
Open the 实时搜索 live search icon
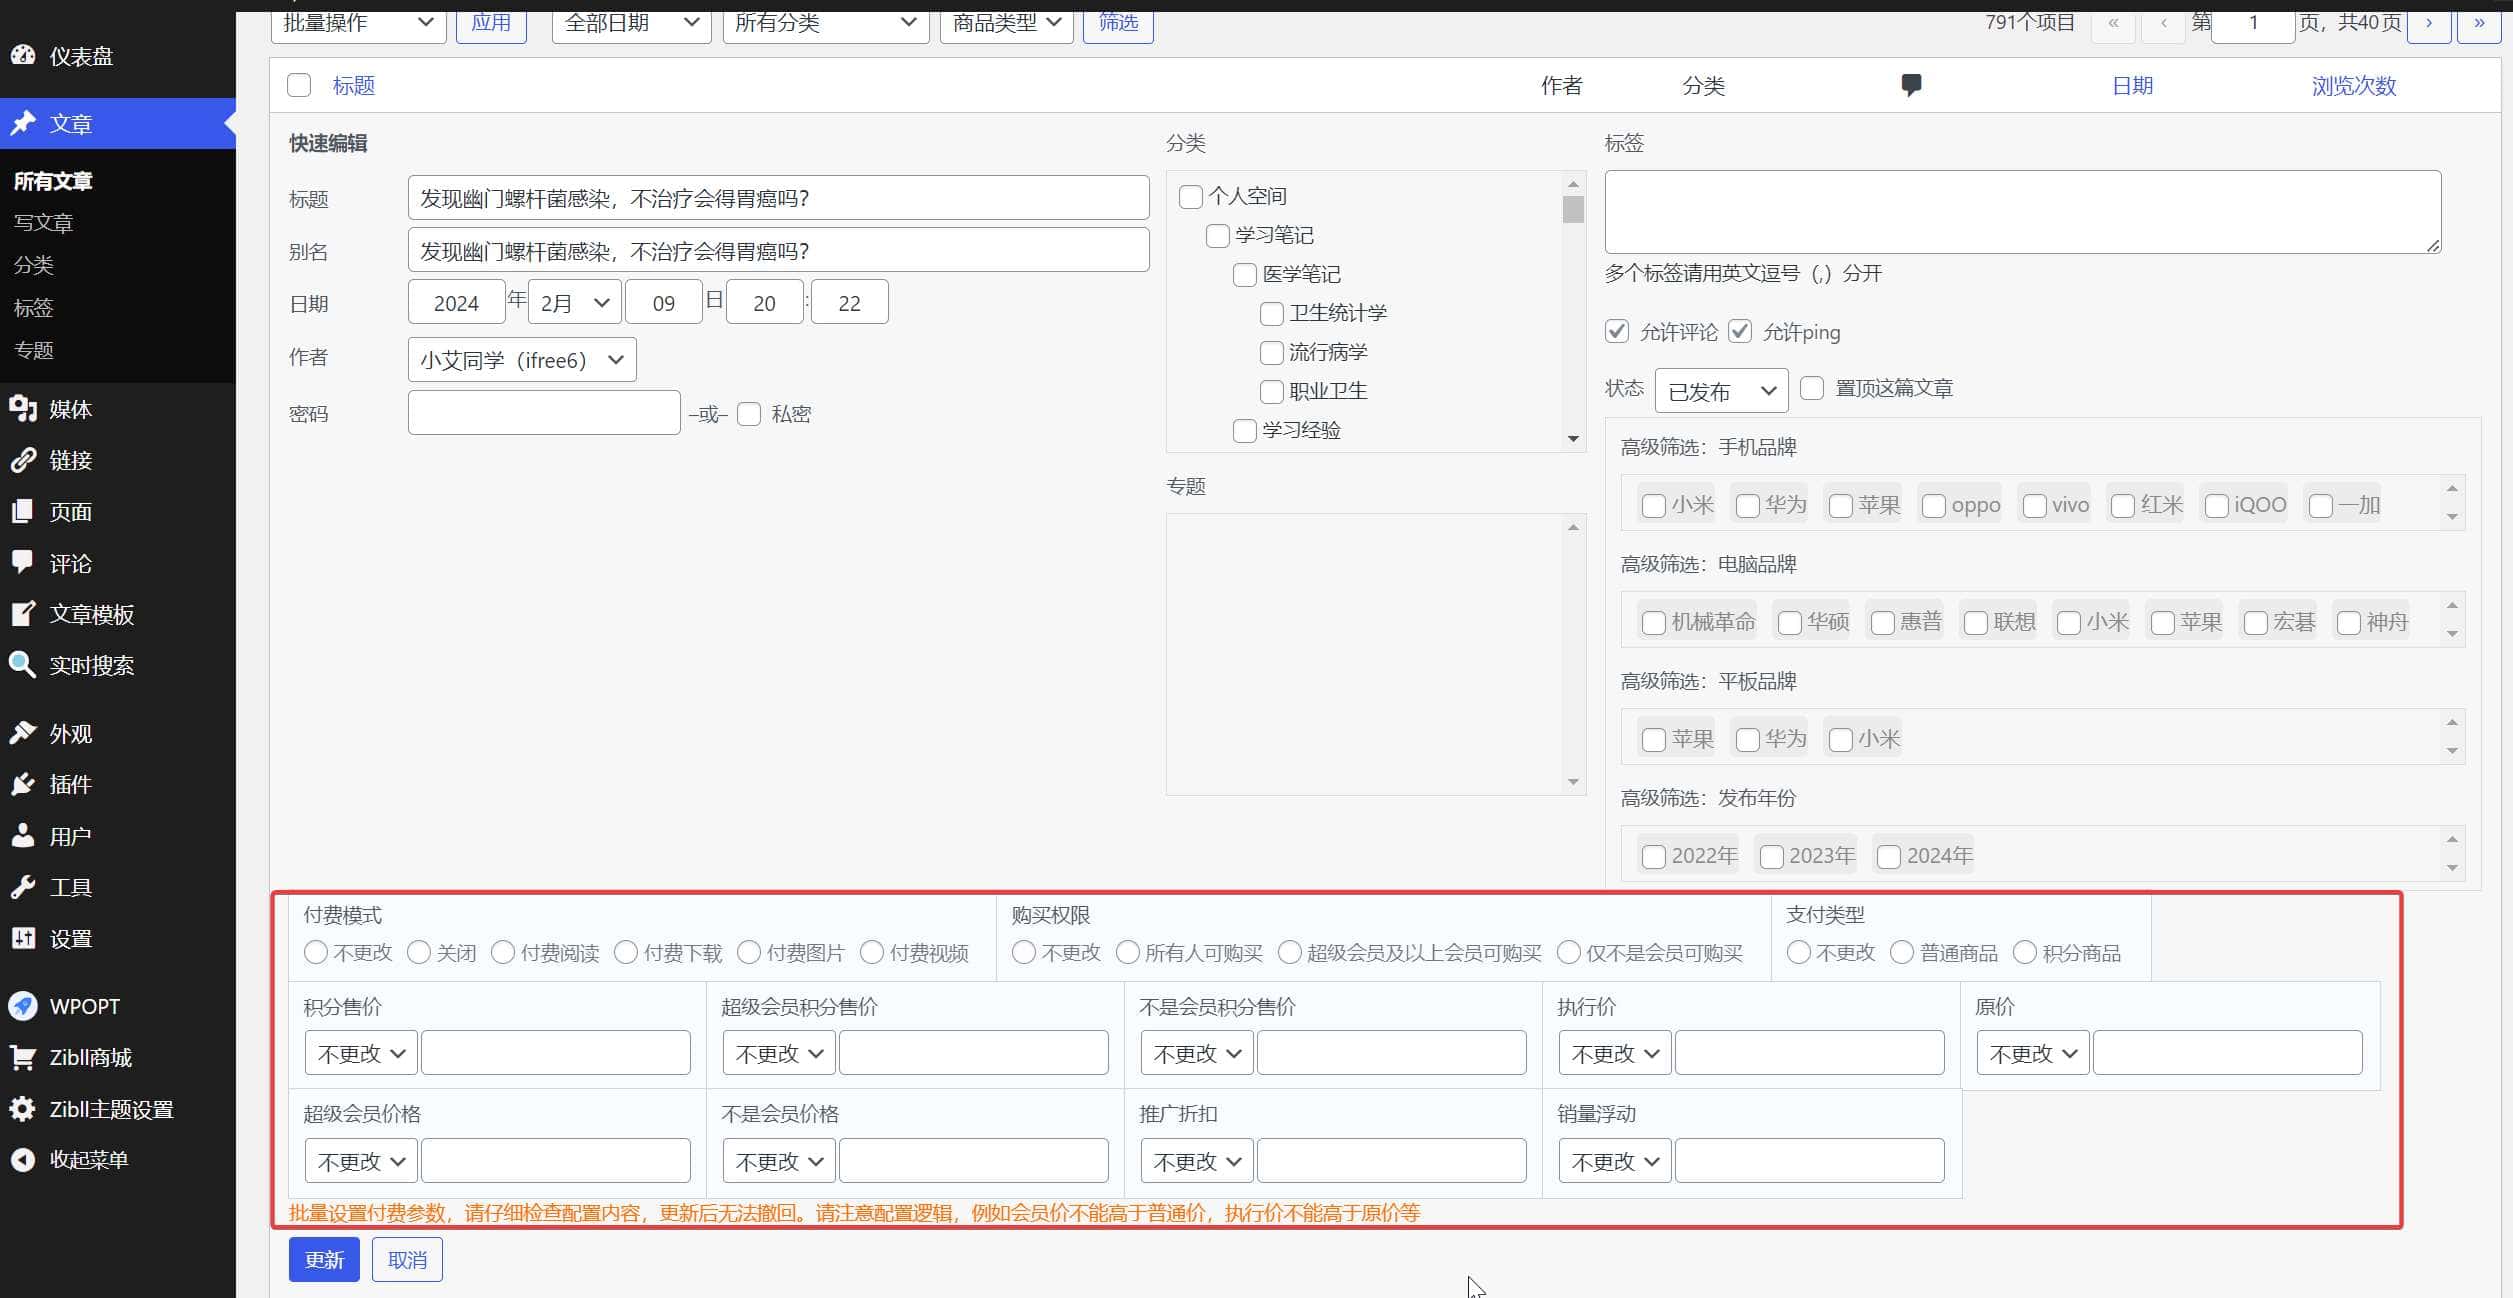pyautogui.click(x=25, y=665)
